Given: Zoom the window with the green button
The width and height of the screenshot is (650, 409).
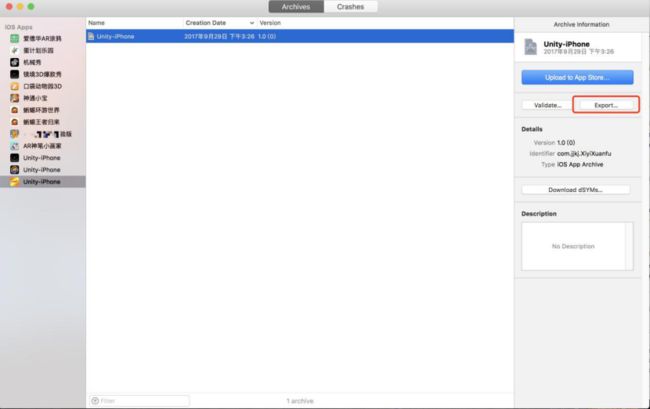Looking at the screenshot, I should pos(31,7).
